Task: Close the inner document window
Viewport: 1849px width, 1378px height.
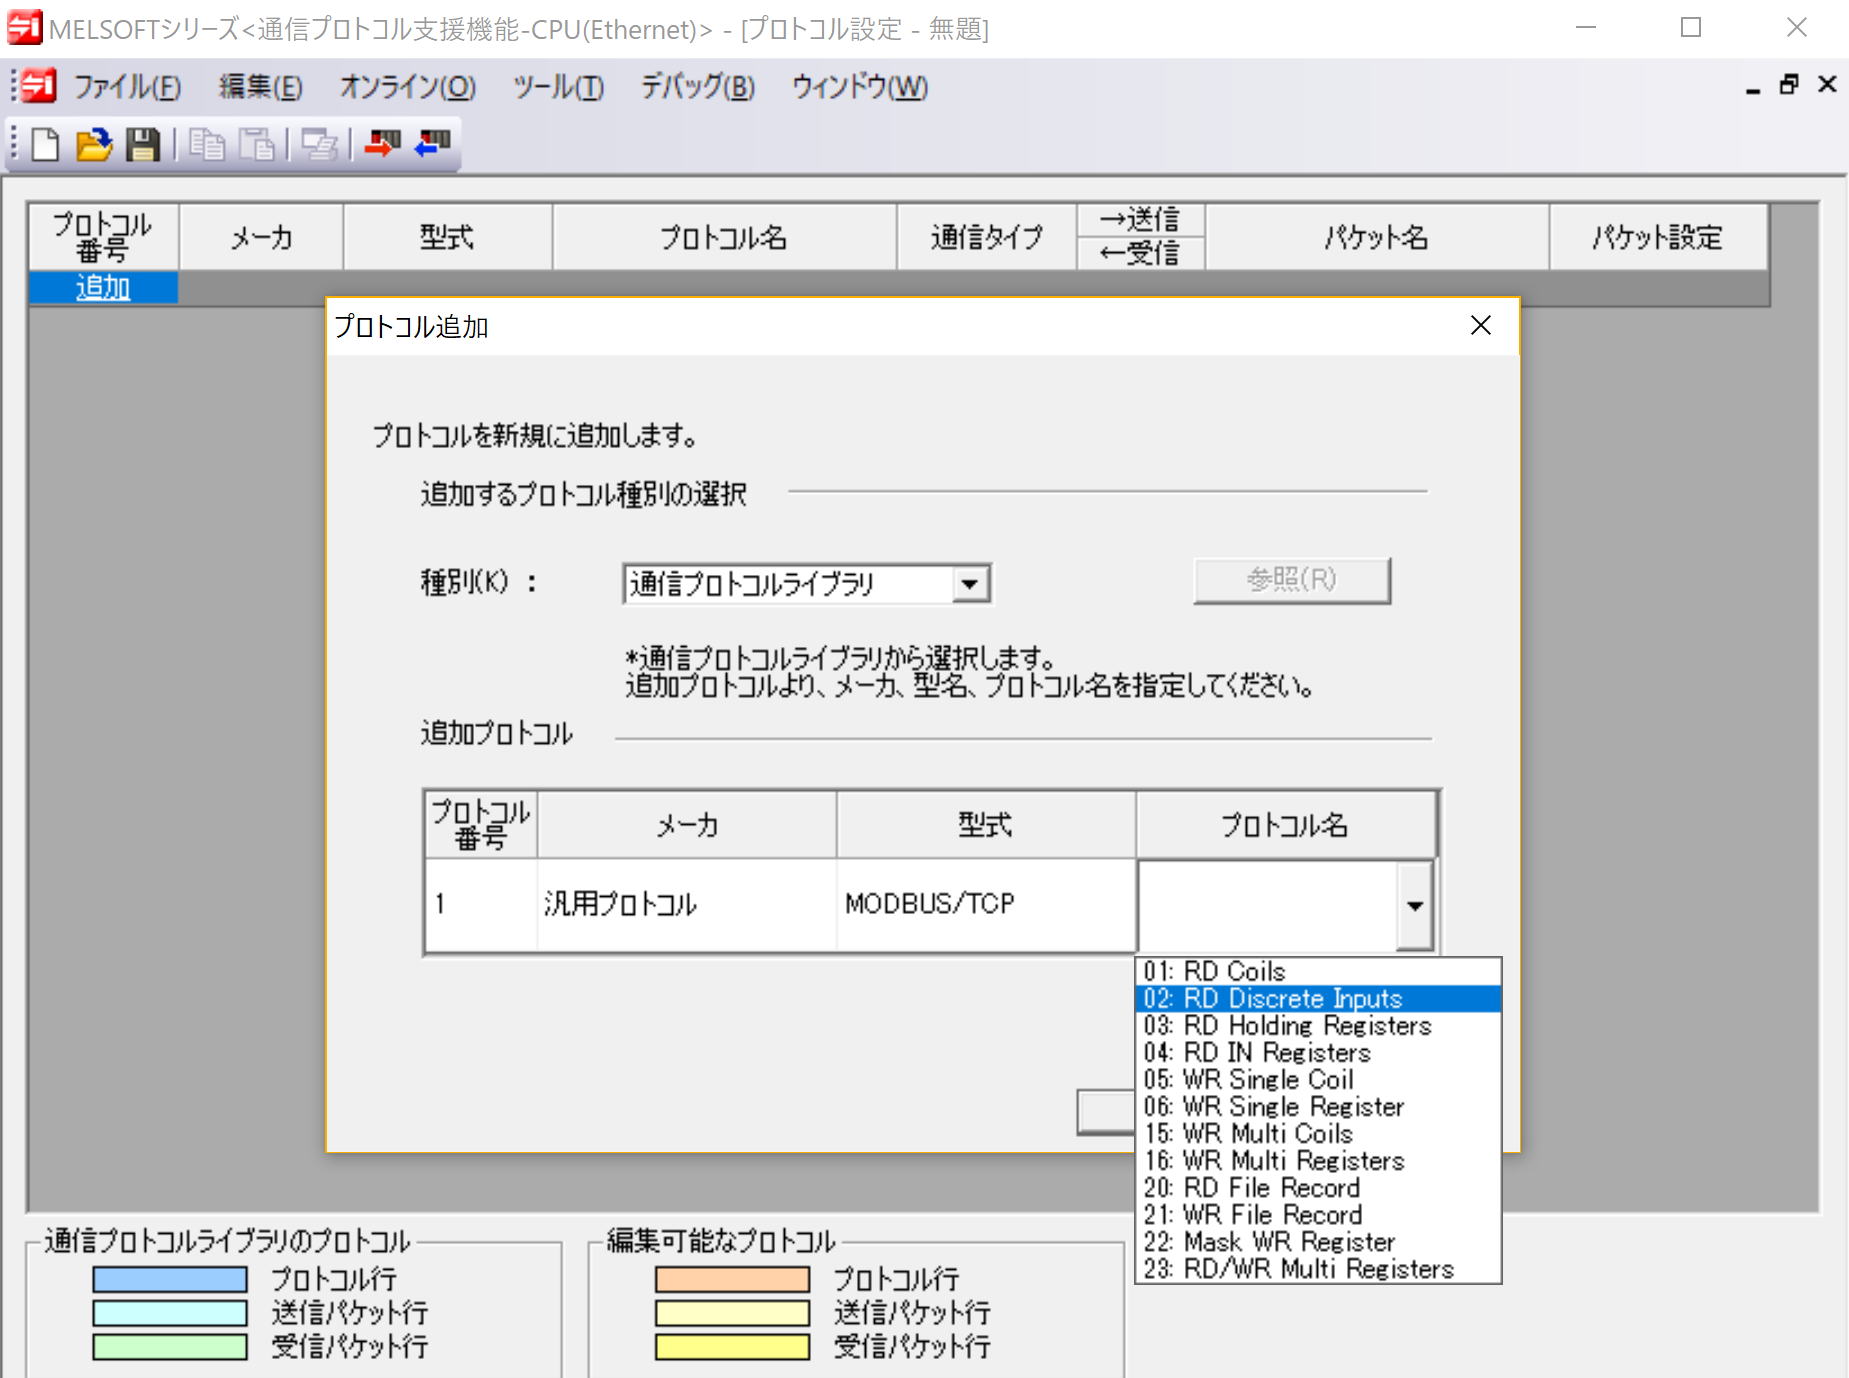Action: point(1827,85)
